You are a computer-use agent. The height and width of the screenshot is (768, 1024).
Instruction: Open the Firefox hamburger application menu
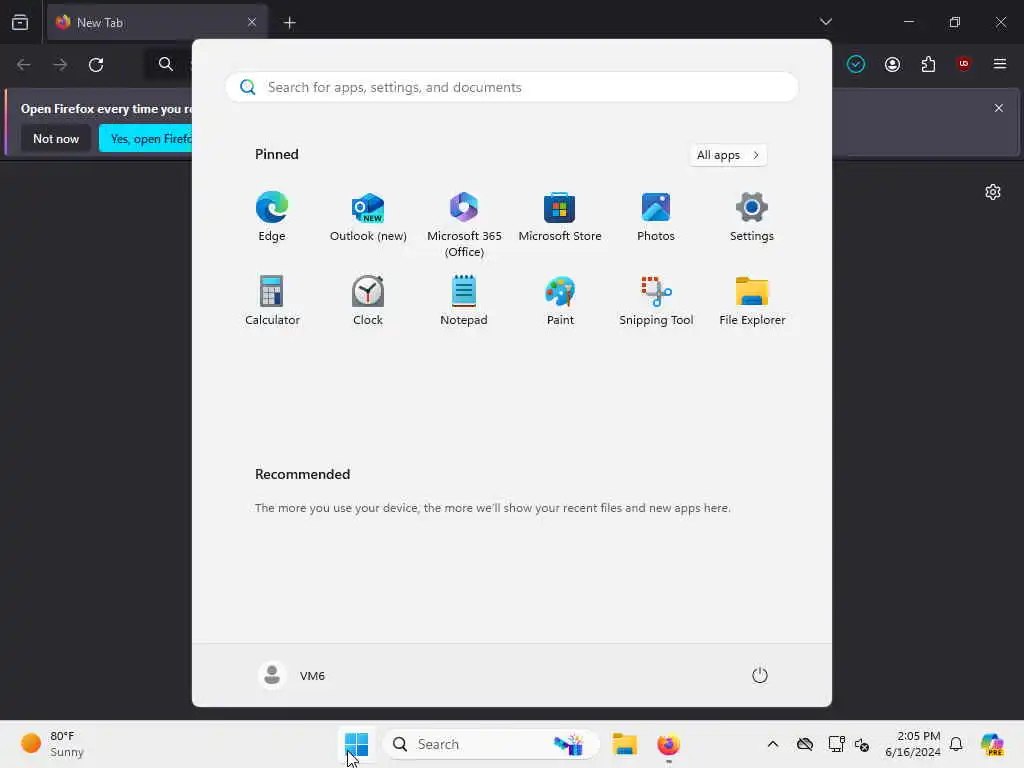click(x=999, y=63)
